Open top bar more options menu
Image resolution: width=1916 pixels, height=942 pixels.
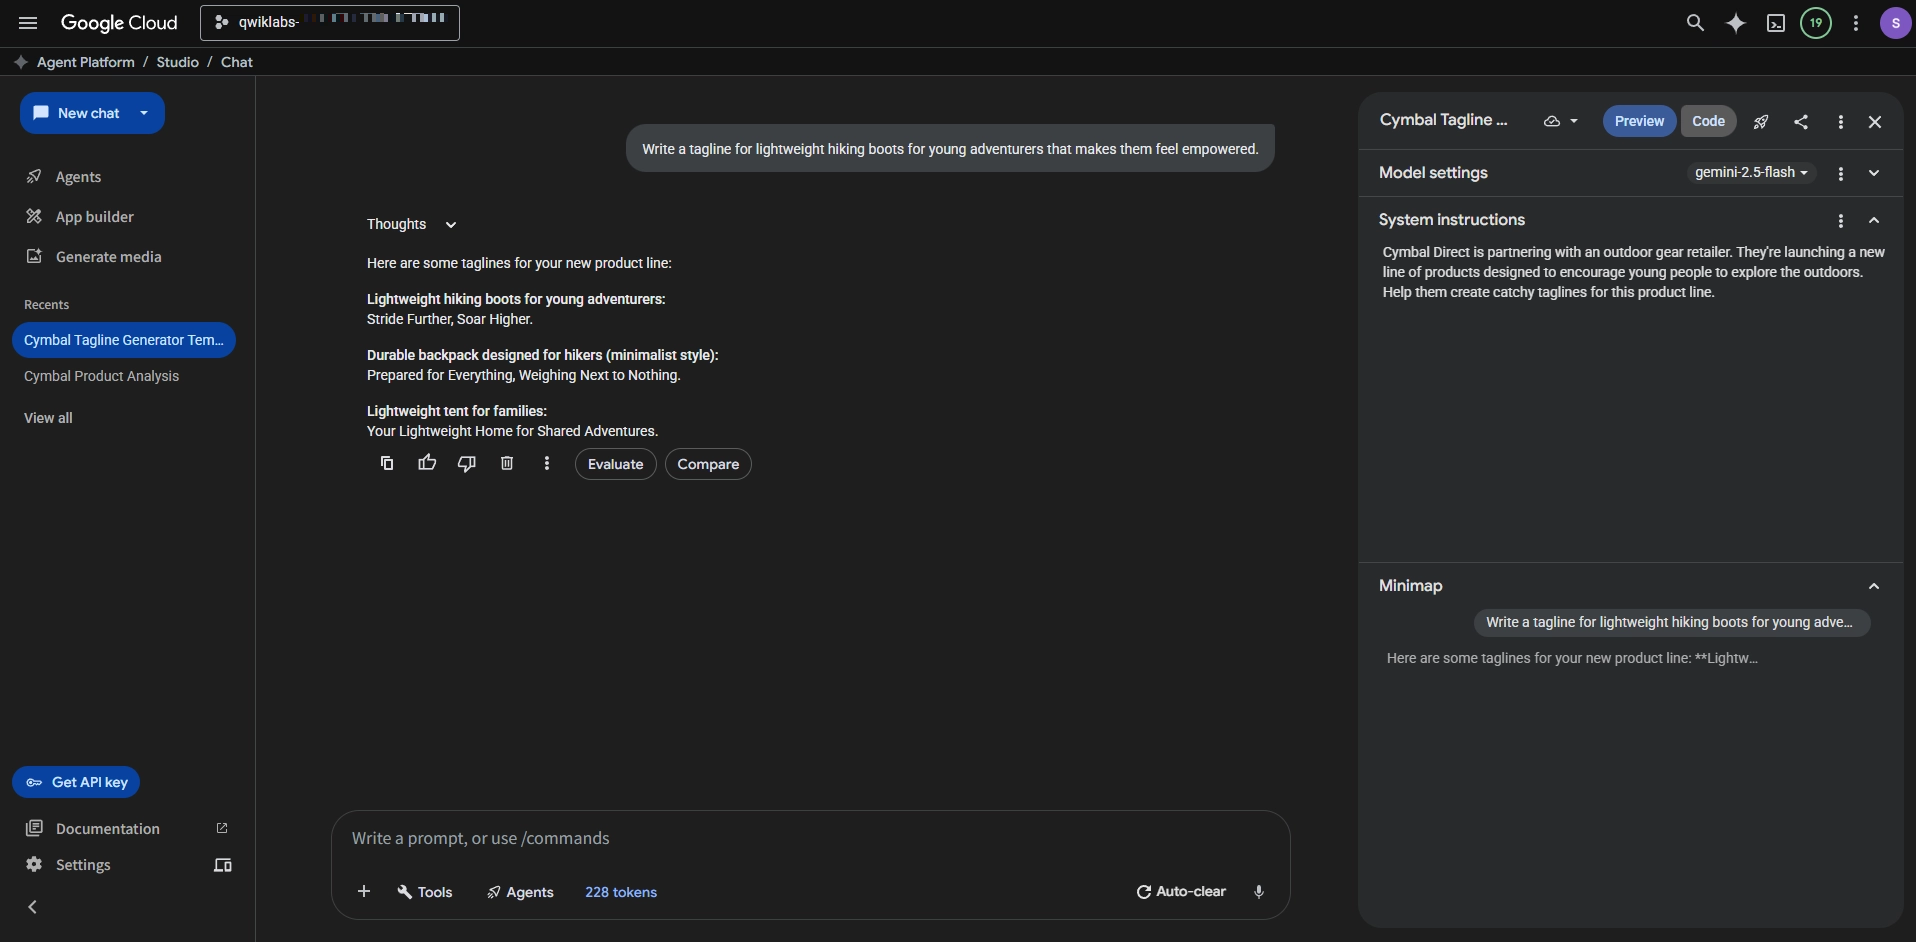(1856, 23)
